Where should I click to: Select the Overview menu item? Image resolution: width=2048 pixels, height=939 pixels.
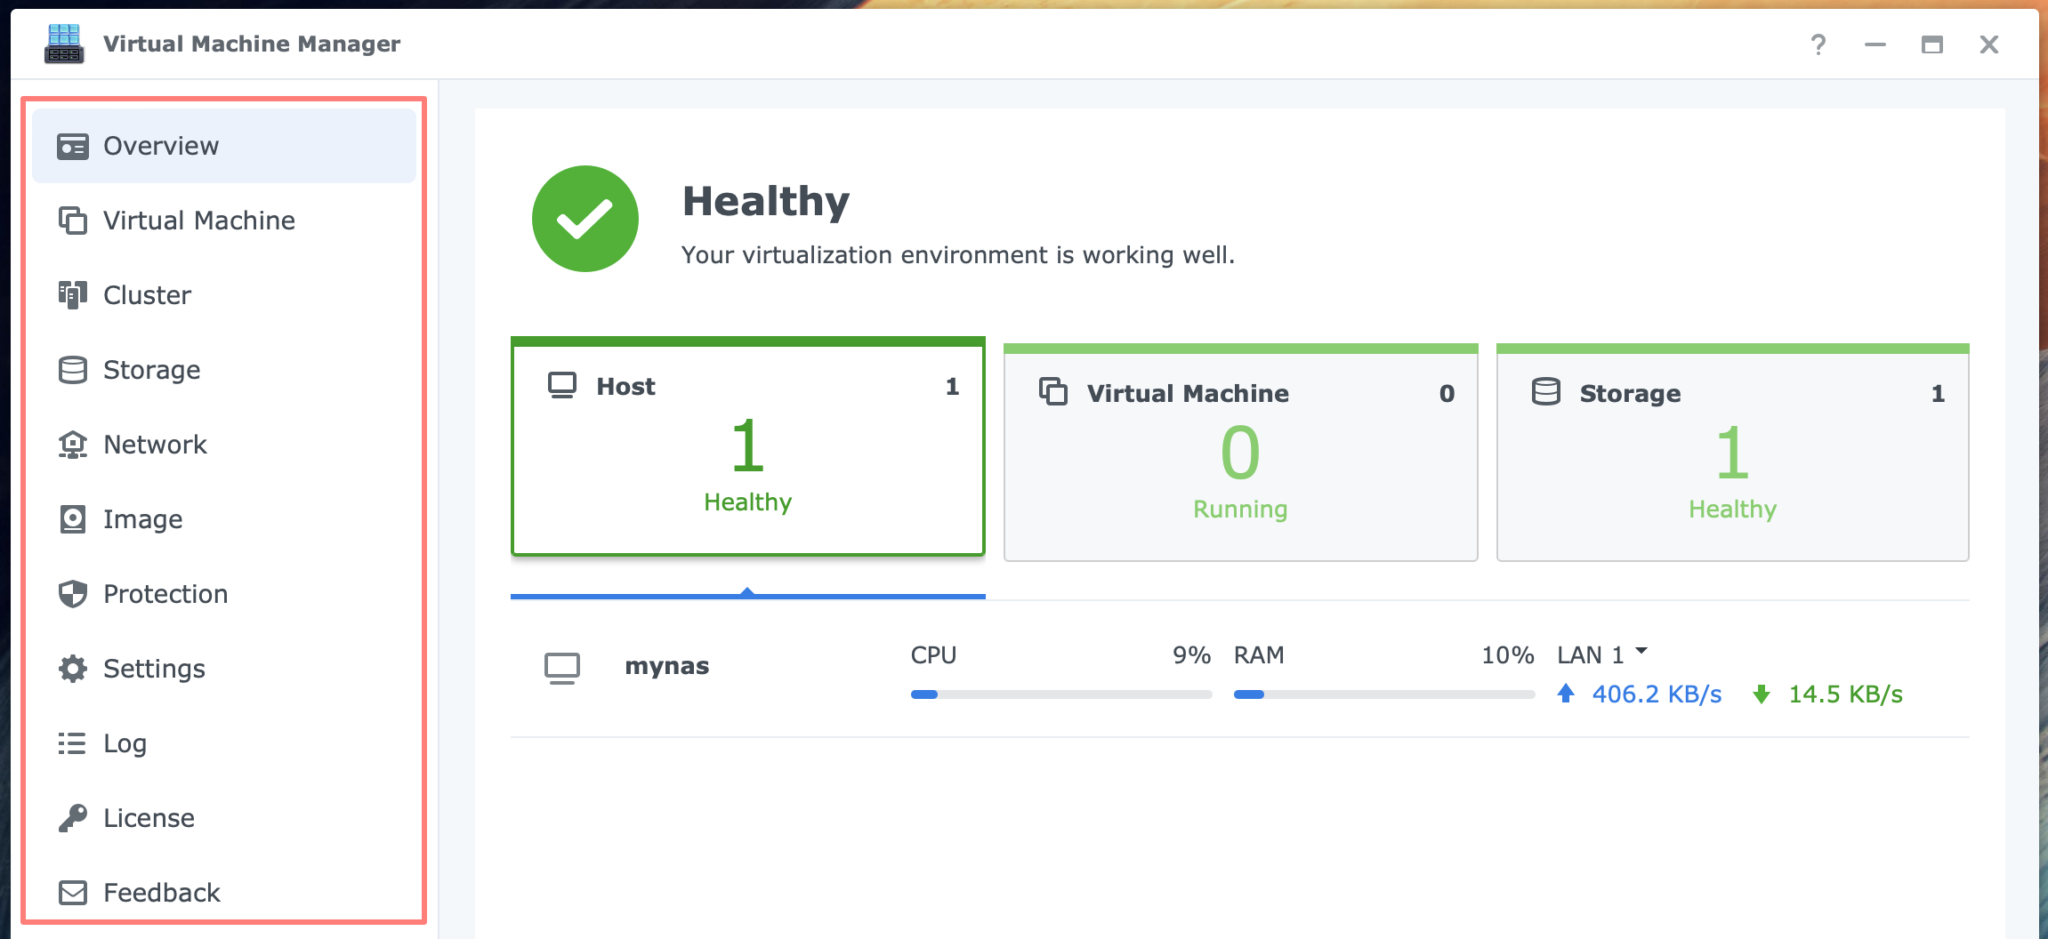(x=160, y=145)
